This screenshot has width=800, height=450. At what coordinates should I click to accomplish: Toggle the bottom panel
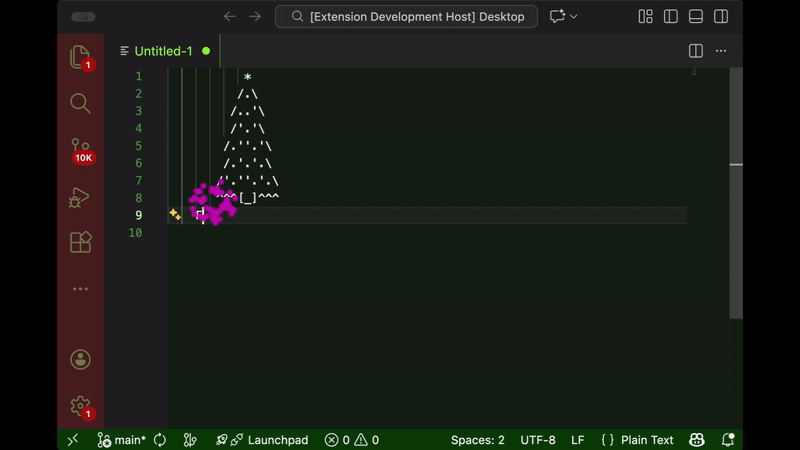point(695,17)
